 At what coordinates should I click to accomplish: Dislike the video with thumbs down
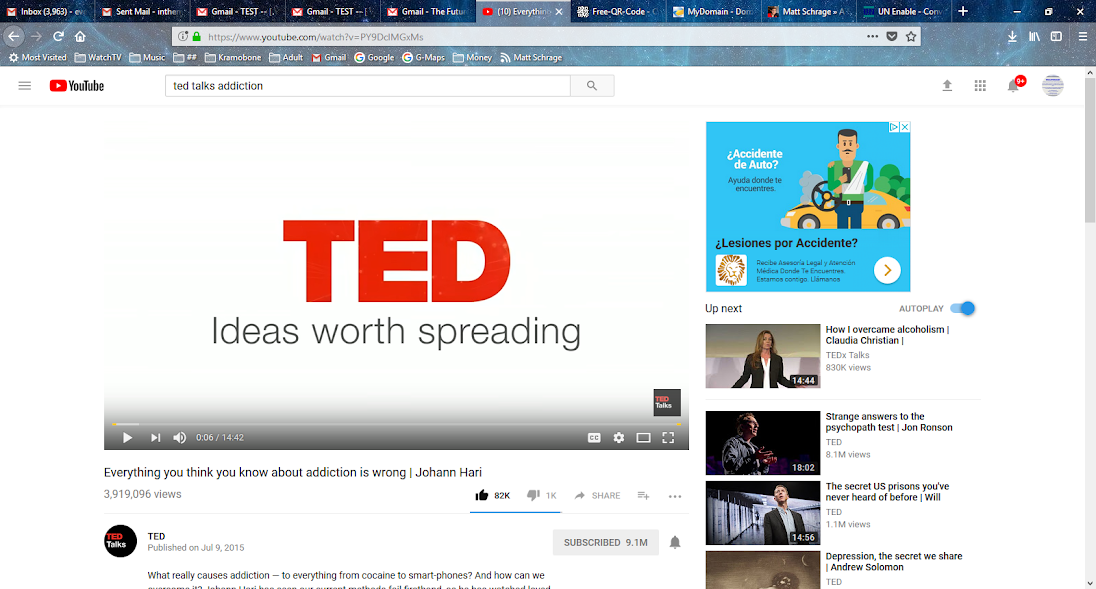542,495
